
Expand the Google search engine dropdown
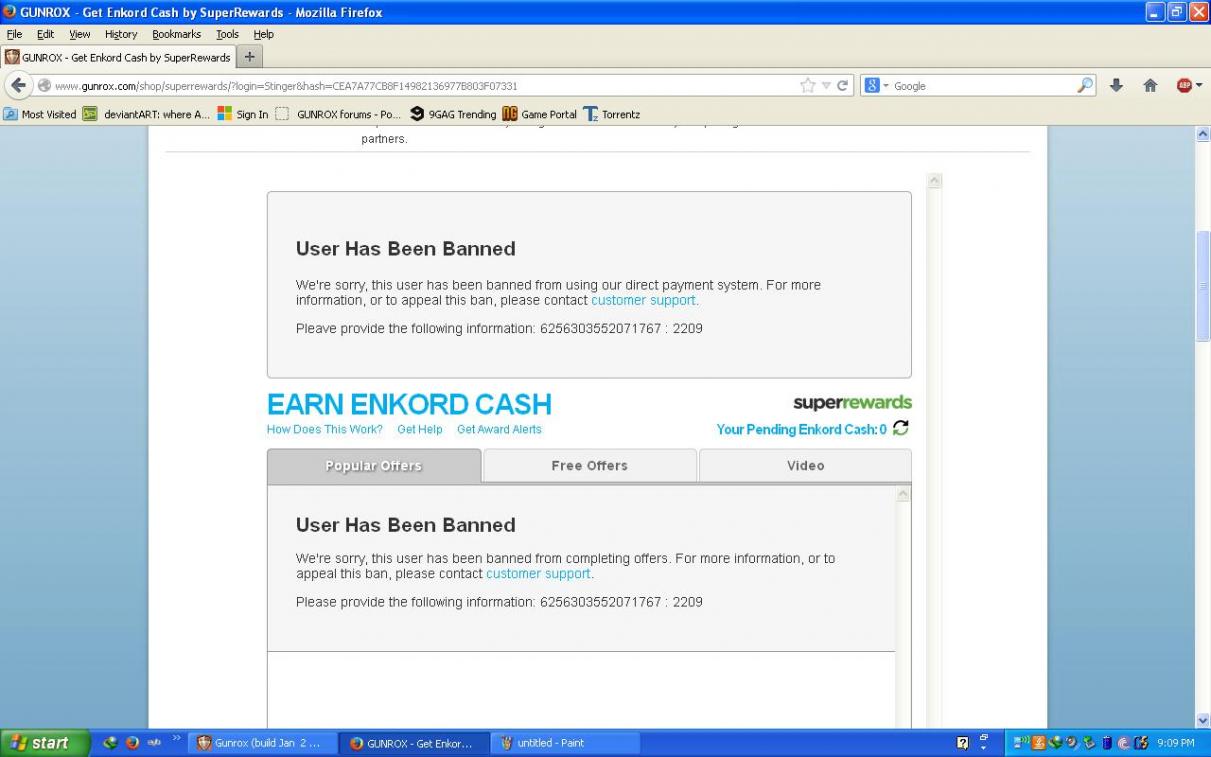click(x=875, y=86)
